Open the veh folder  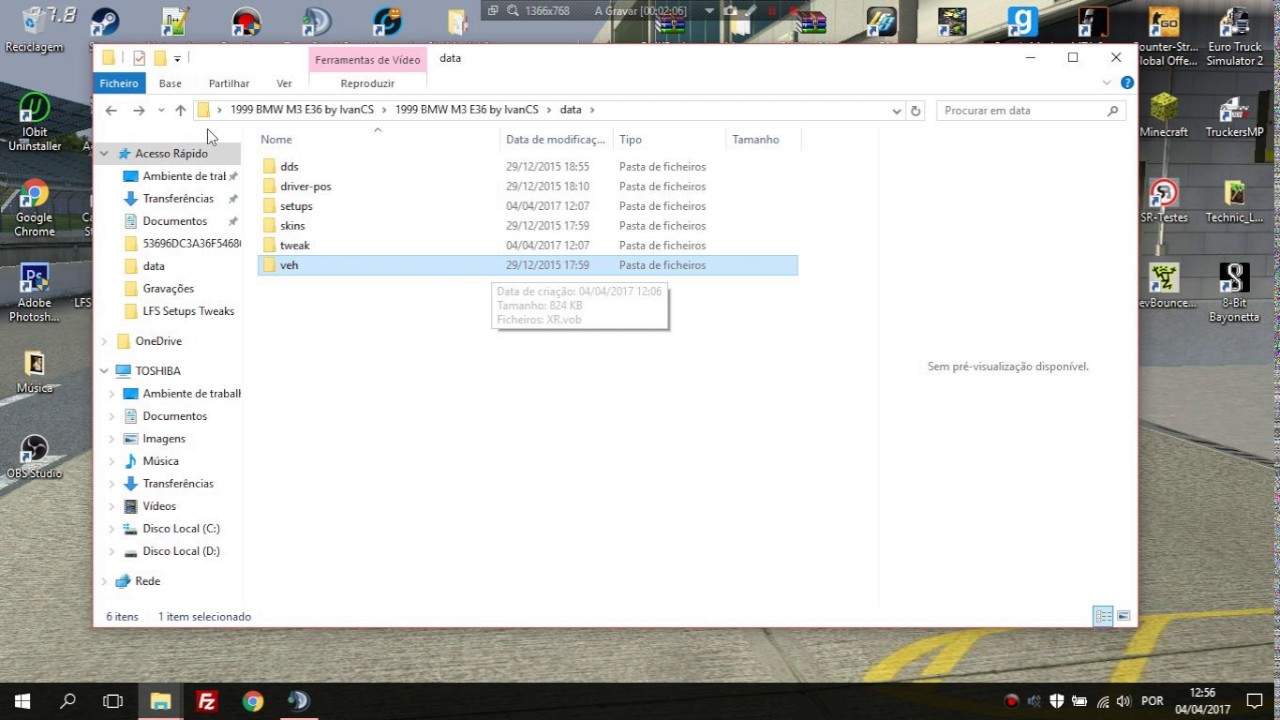click(x=528, y=265)
